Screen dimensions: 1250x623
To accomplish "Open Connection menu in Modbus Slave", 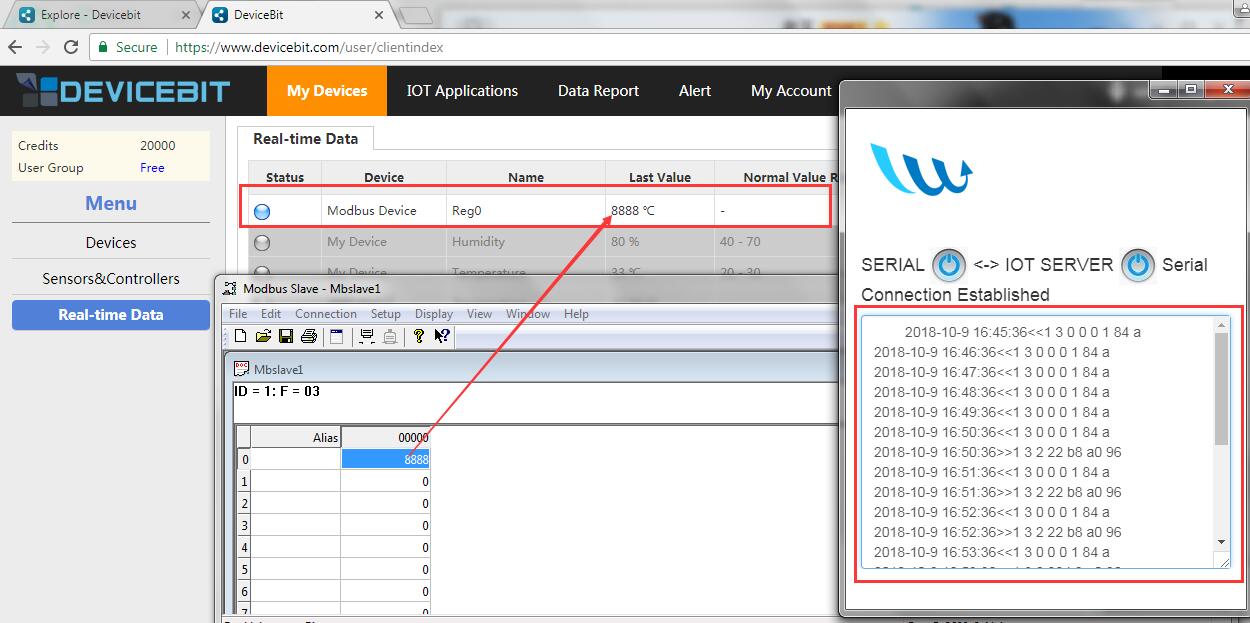I will tap(326, 314).
